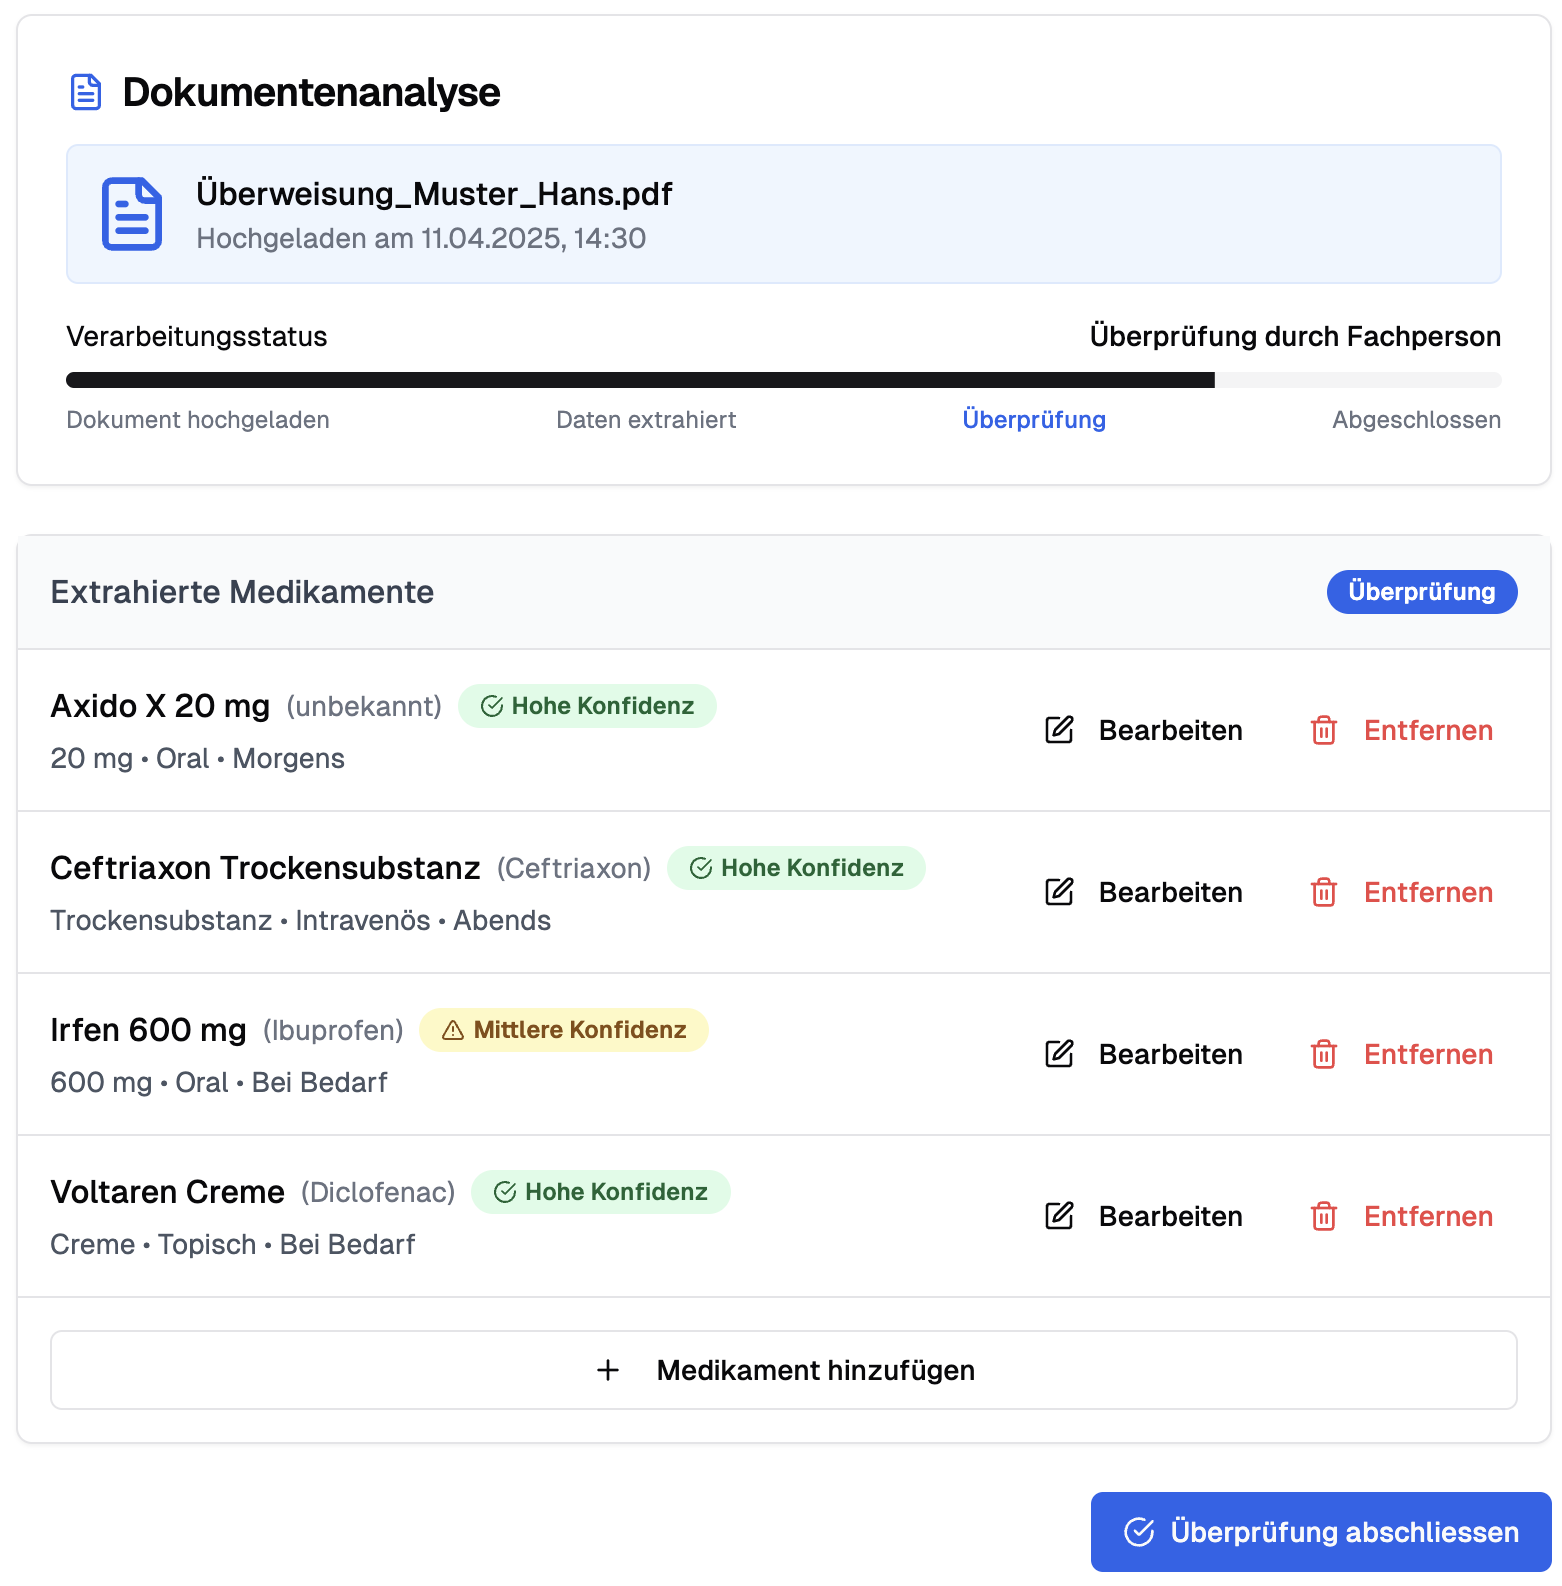1562x1586 pixels.
Task: Click the Mittlere Konfidenz badge on Irfen
Action: 564,1030
